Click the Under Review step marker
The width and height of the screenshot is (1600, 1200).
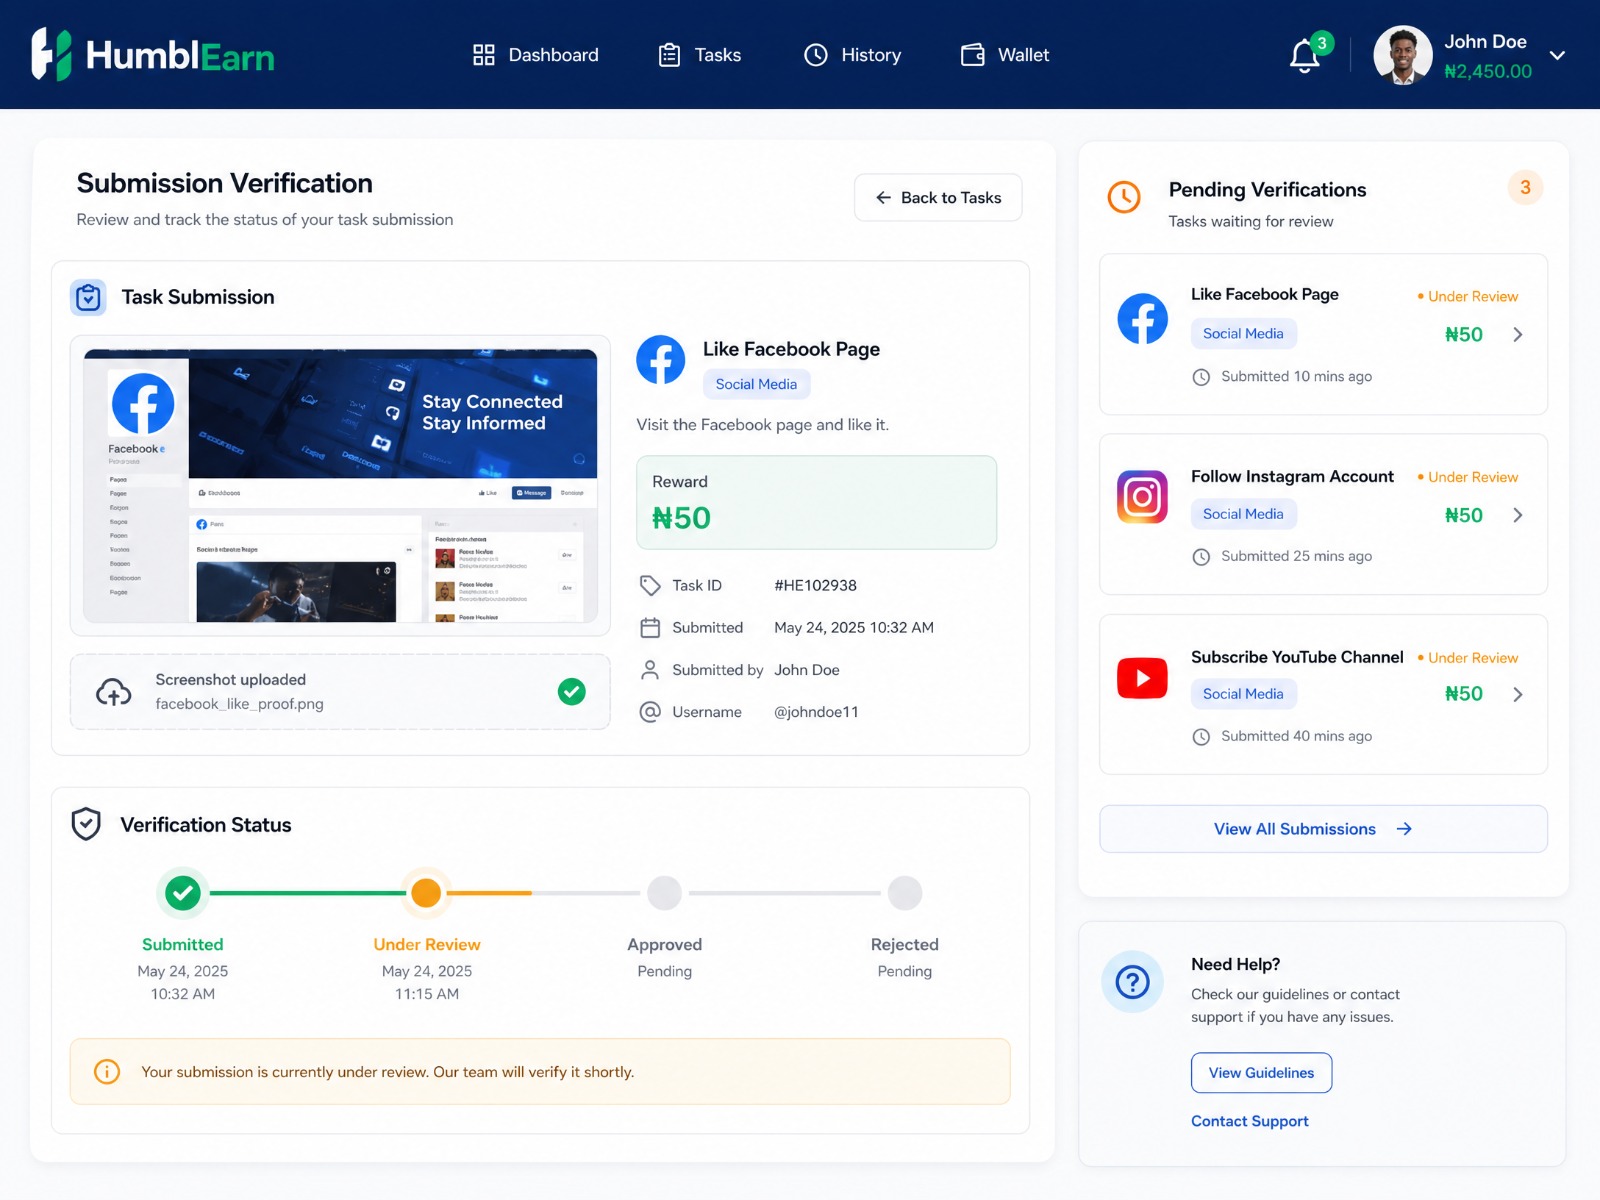tap(426, 893)
